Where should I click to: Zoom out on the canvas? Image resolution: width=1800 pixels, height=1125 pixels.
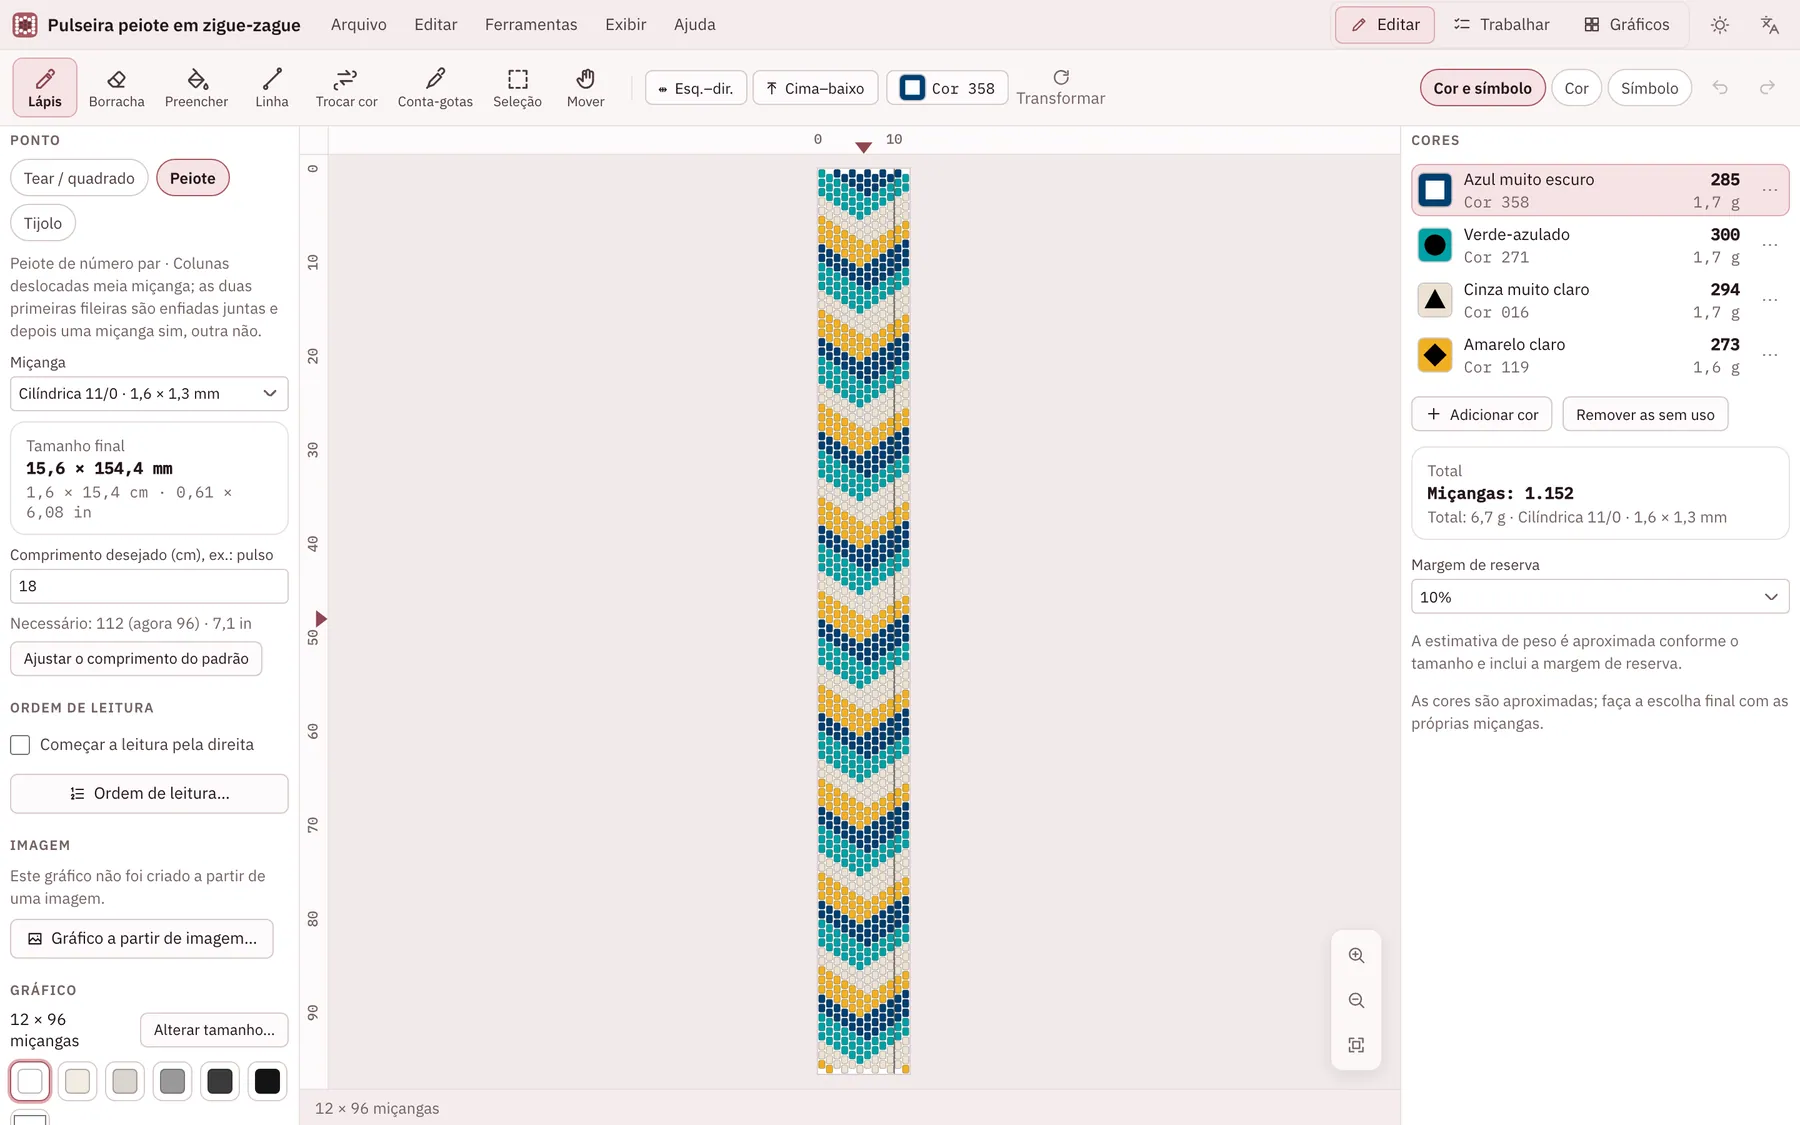point(1356,1000)
